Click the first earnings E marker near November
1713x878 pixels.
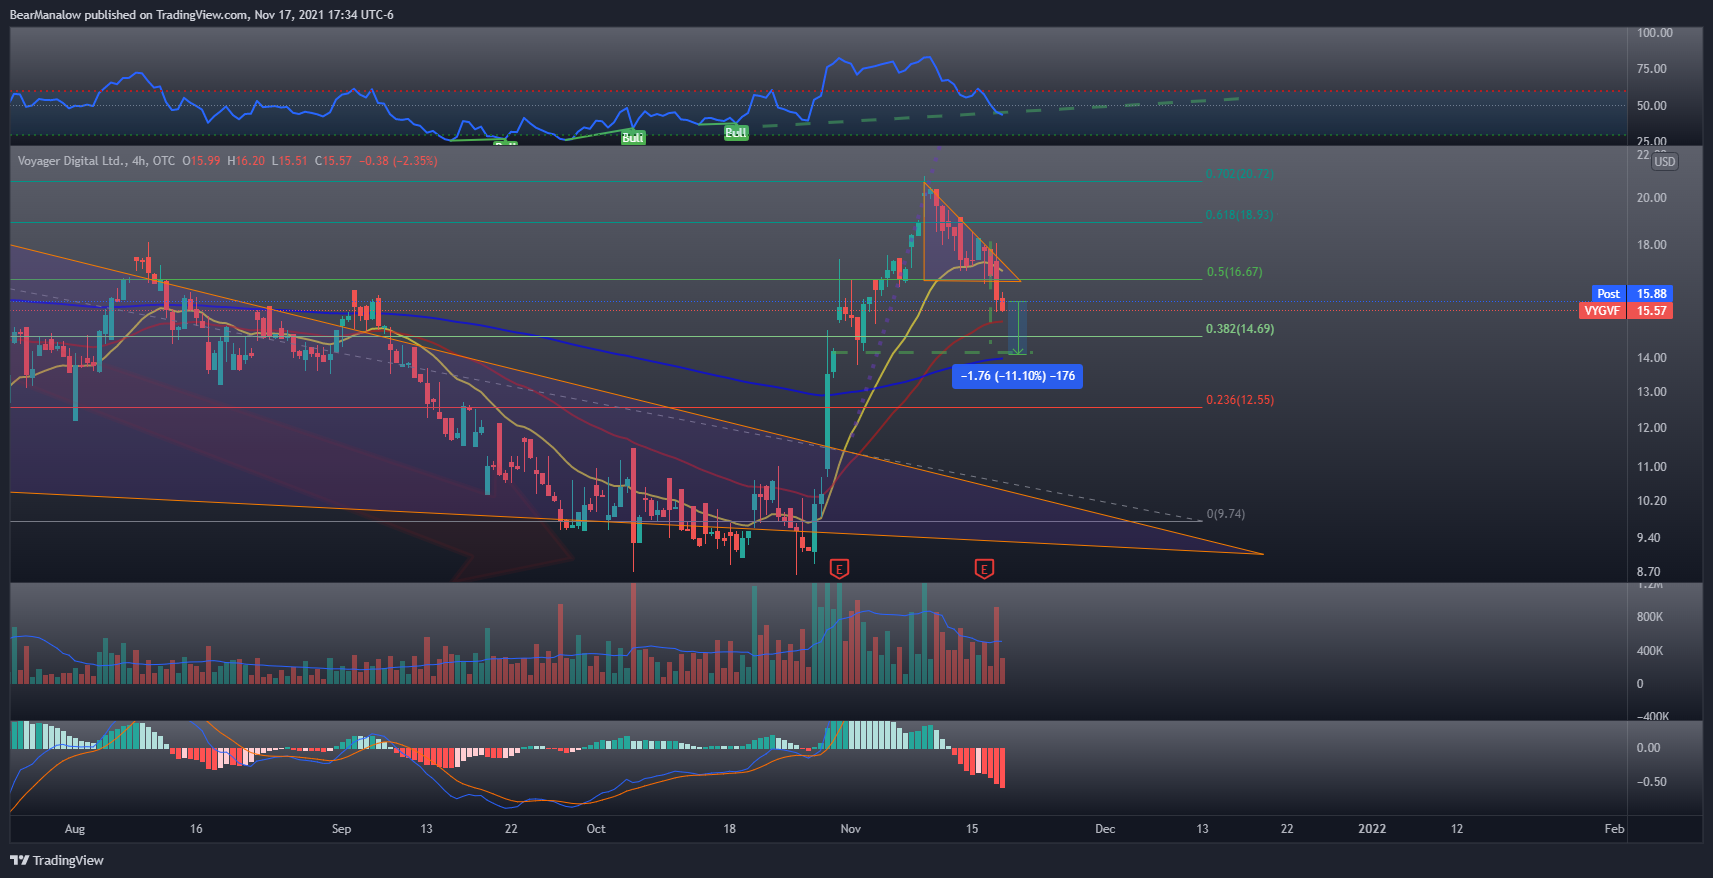pyautogui.click(x=839, y=569)
